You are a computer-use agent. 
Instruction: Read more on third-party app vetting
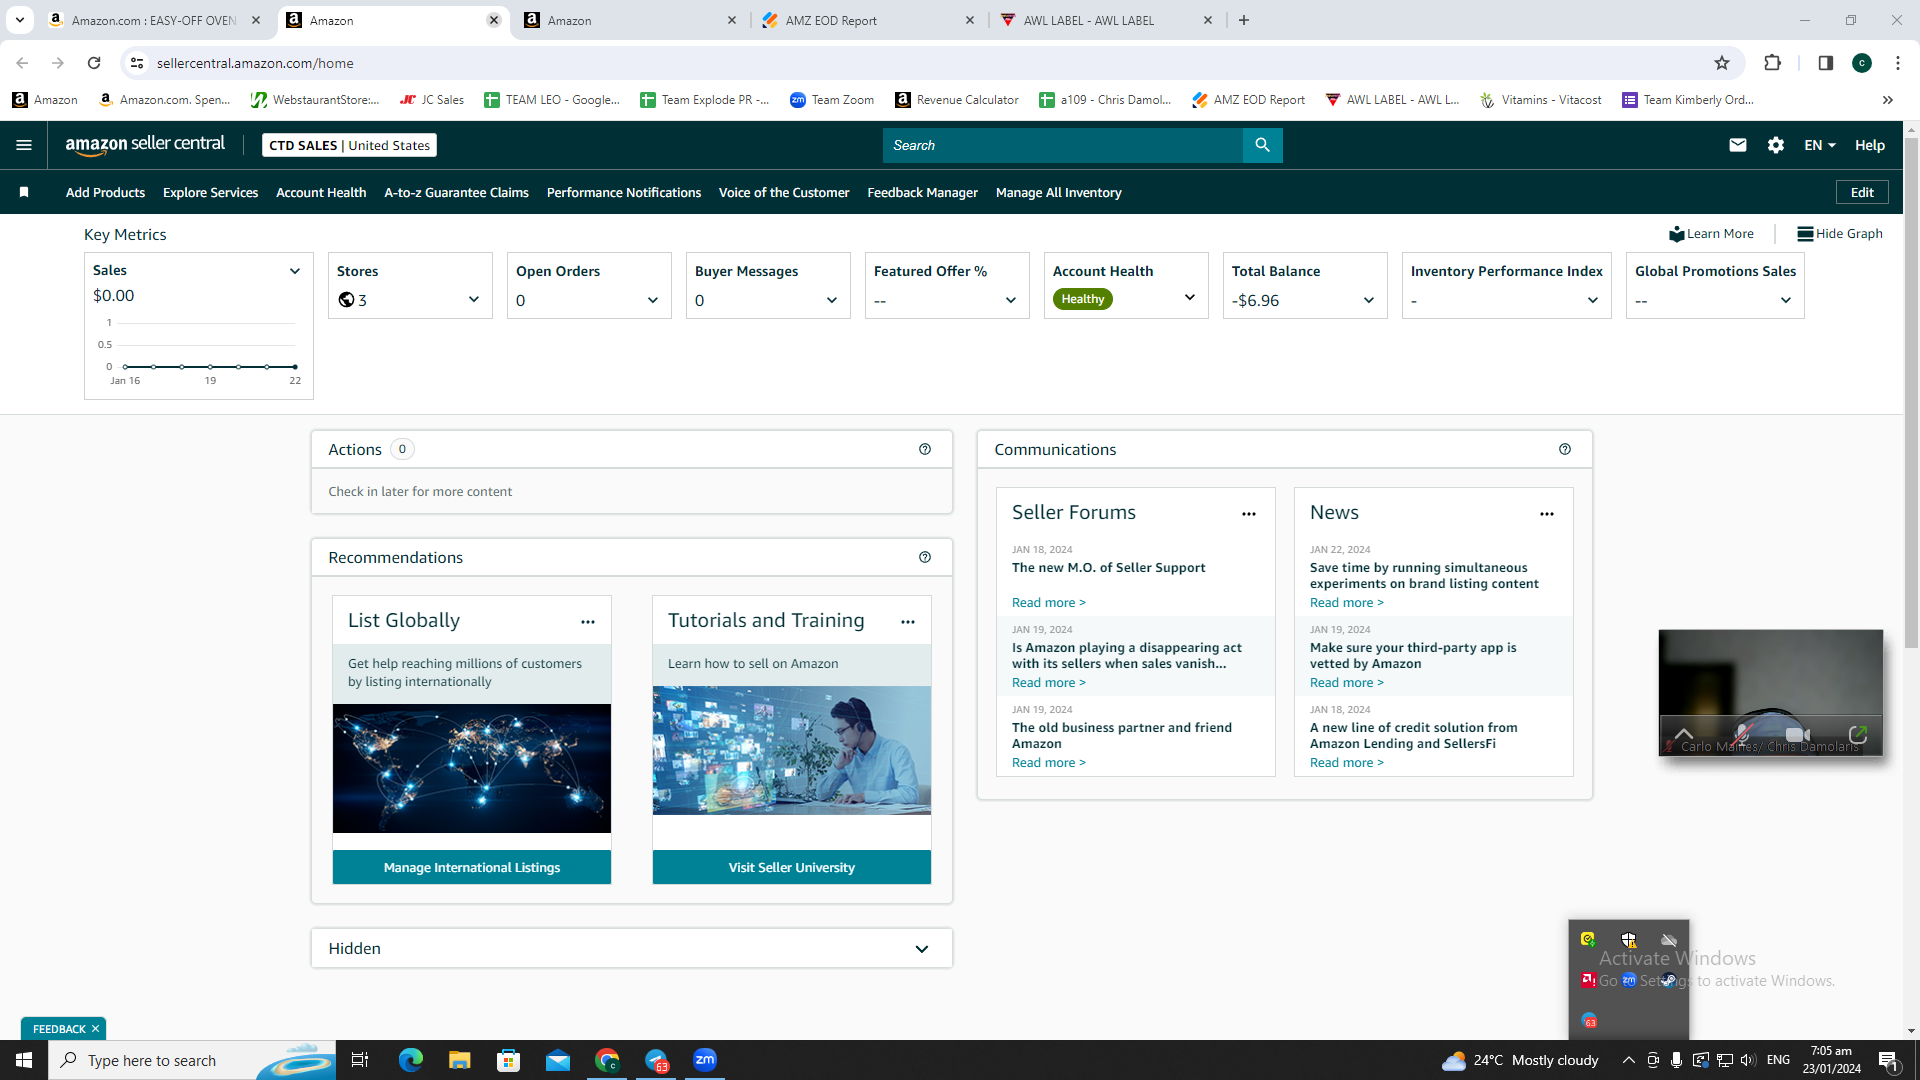1346,682
